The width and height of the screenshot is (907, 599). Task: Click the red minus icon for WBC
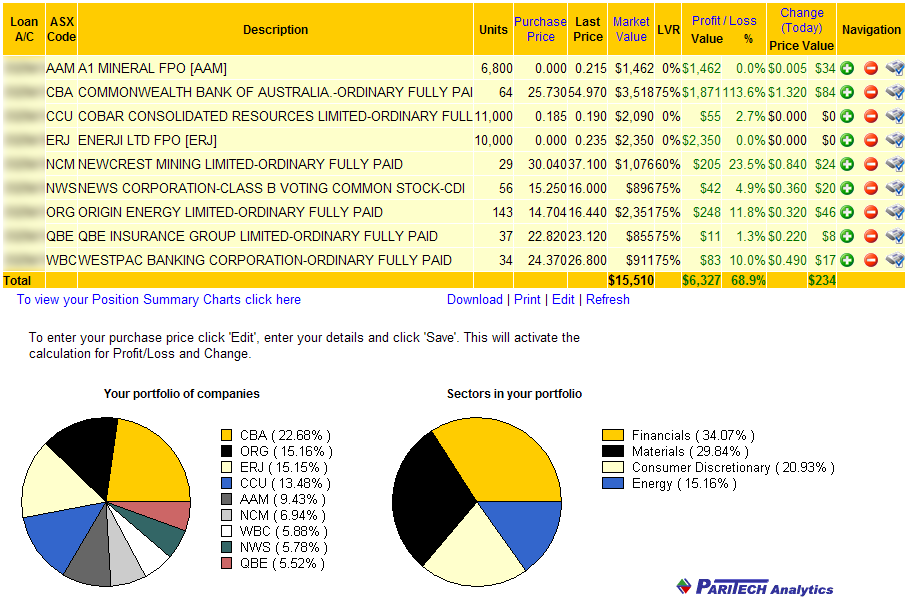(x=871, y=260)
